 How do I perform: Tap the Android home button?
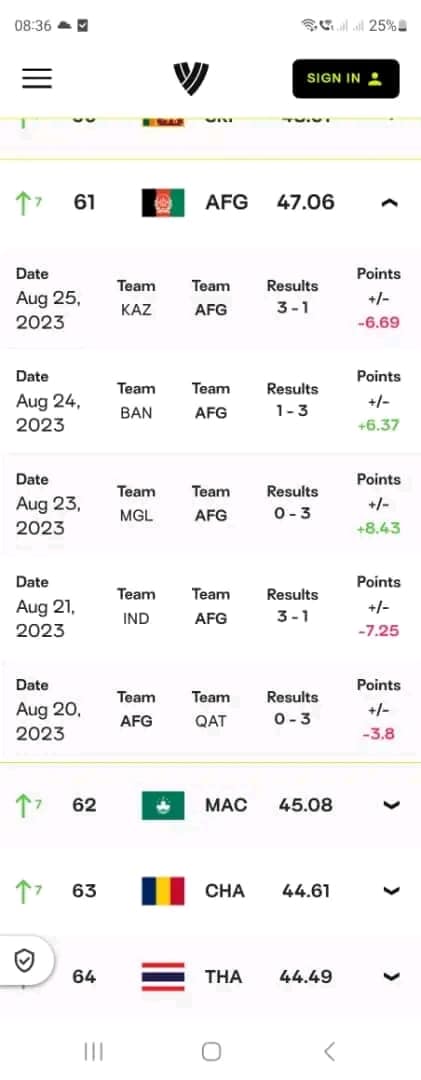tap(211, 1051)
